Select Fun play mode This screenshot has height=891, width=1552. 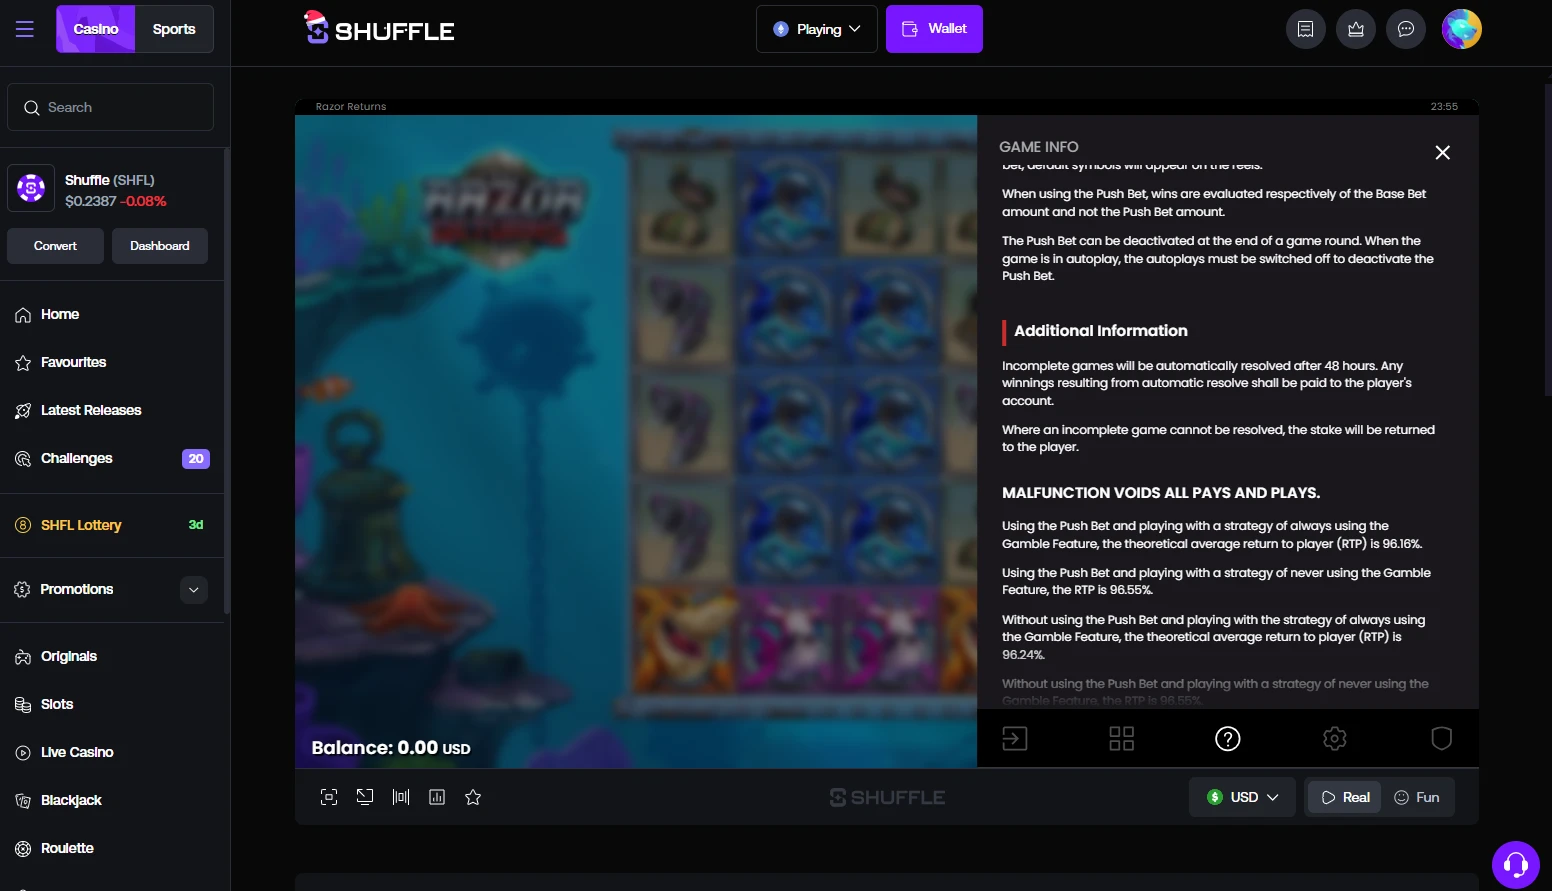(1417, 797)
